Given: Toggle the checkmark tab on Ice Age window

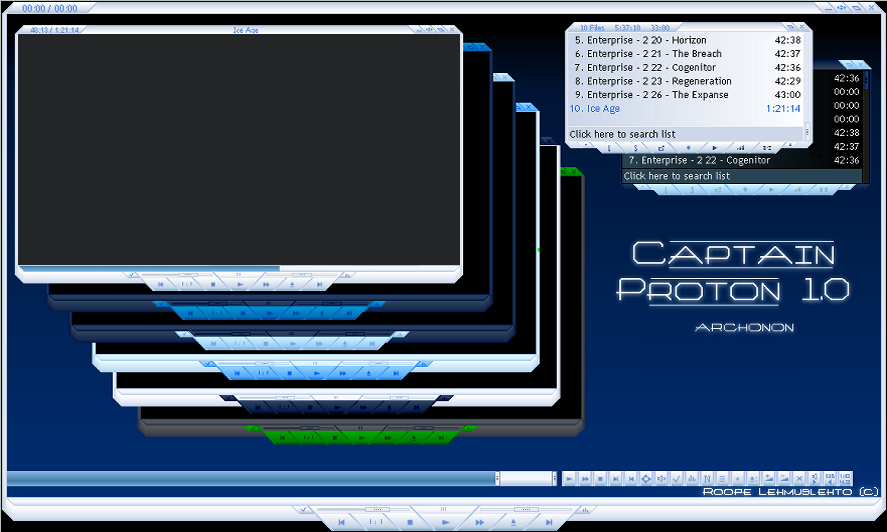Looking at the screenshot, I should coord(131,275).
